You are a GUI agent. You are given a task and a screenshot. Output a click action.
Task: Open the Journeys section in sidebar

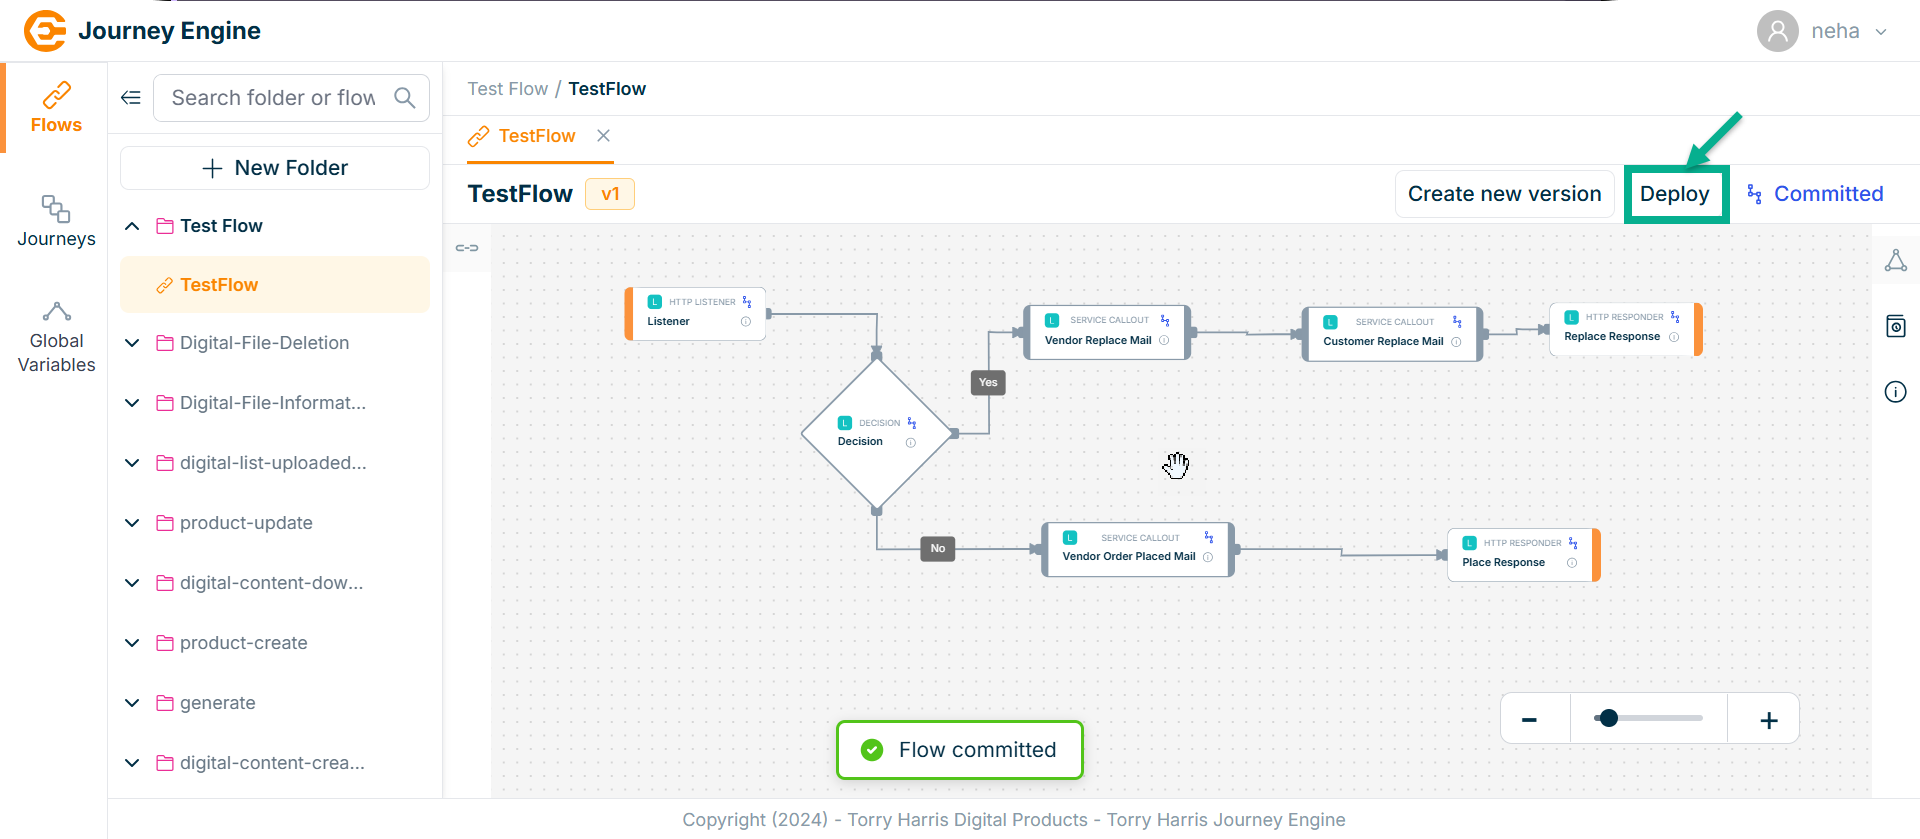pyautogui.click(x=56, y=221)
